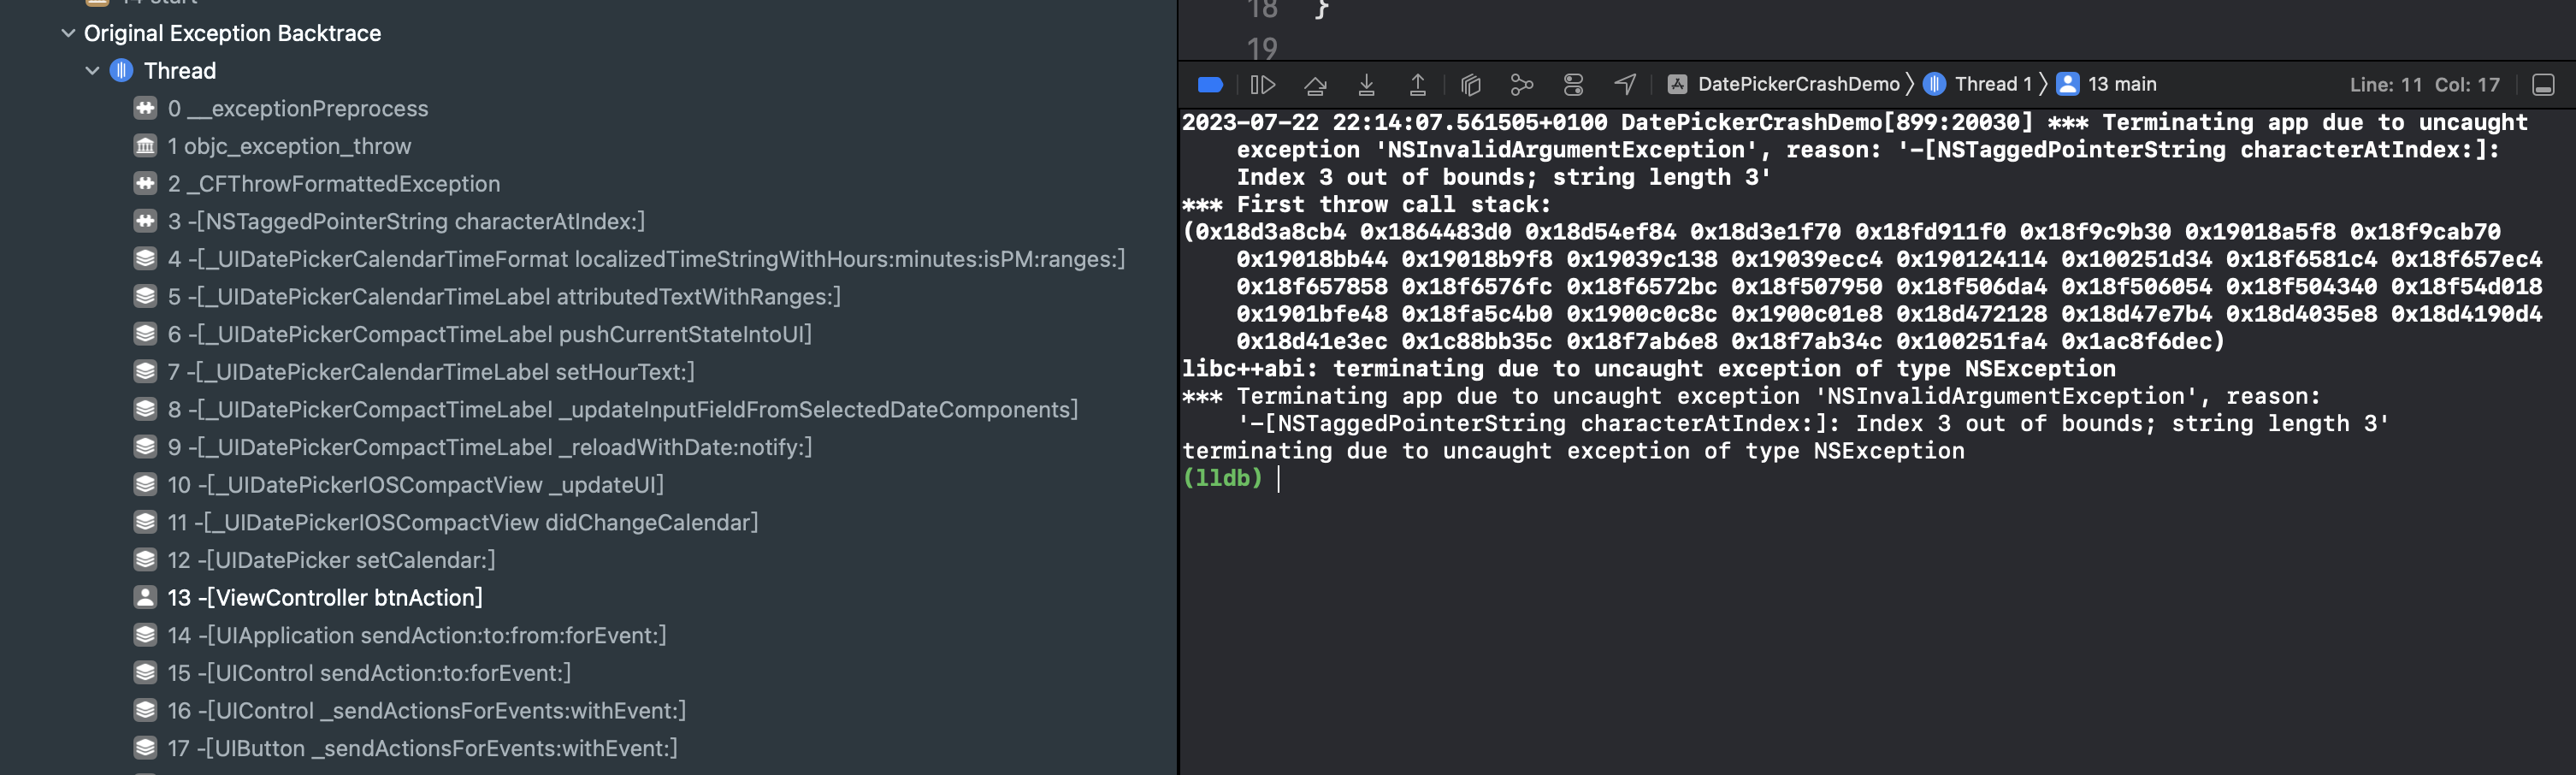The height and width of the screenshot is (775, 2576).
Task: Select frame 0 __exceptionPreprocess
Action: click(x=297, y=109)
